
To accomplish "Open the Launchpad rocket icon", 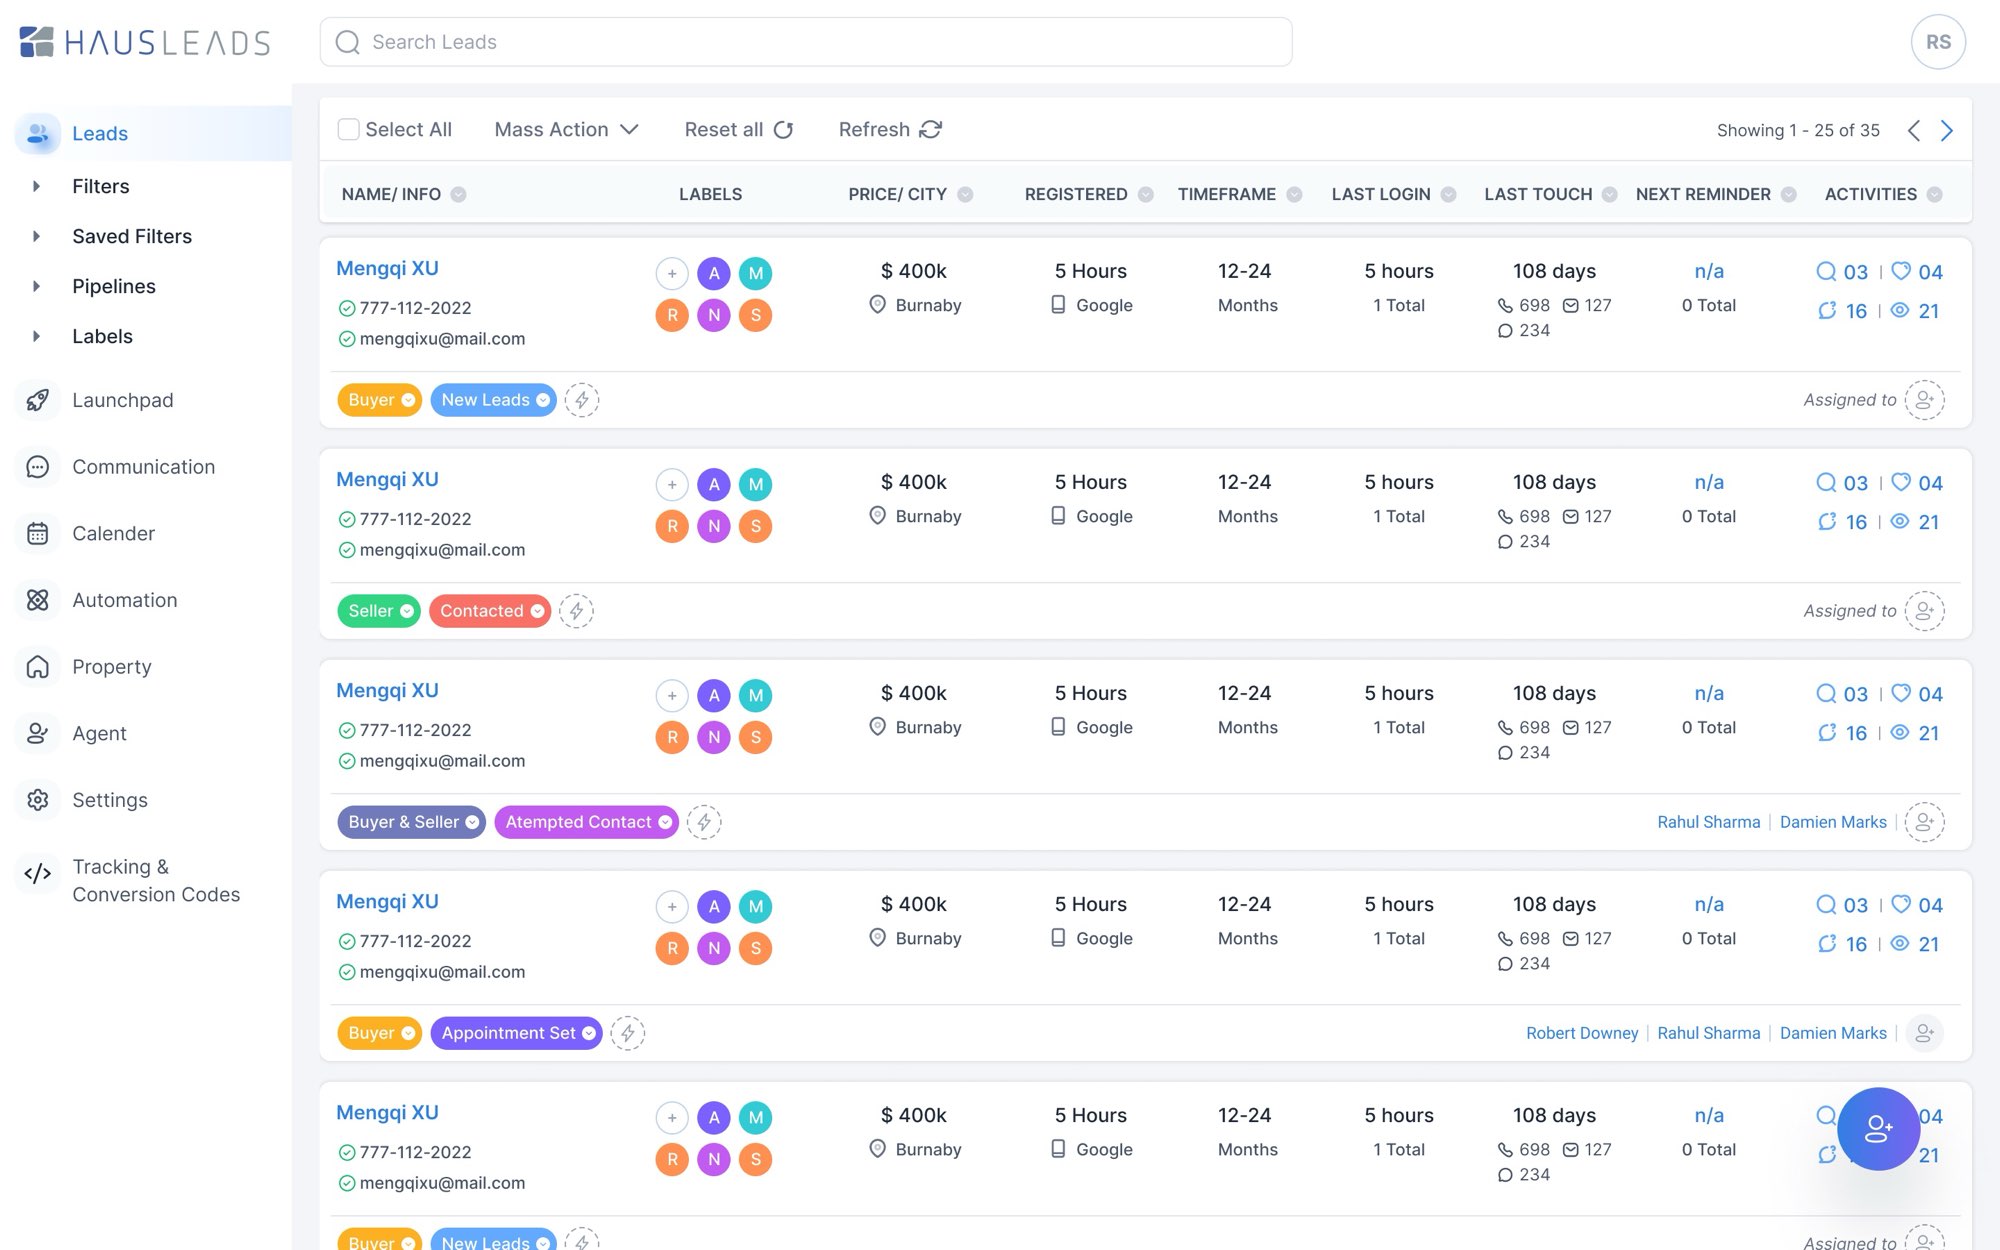I will tap(38, 400).
